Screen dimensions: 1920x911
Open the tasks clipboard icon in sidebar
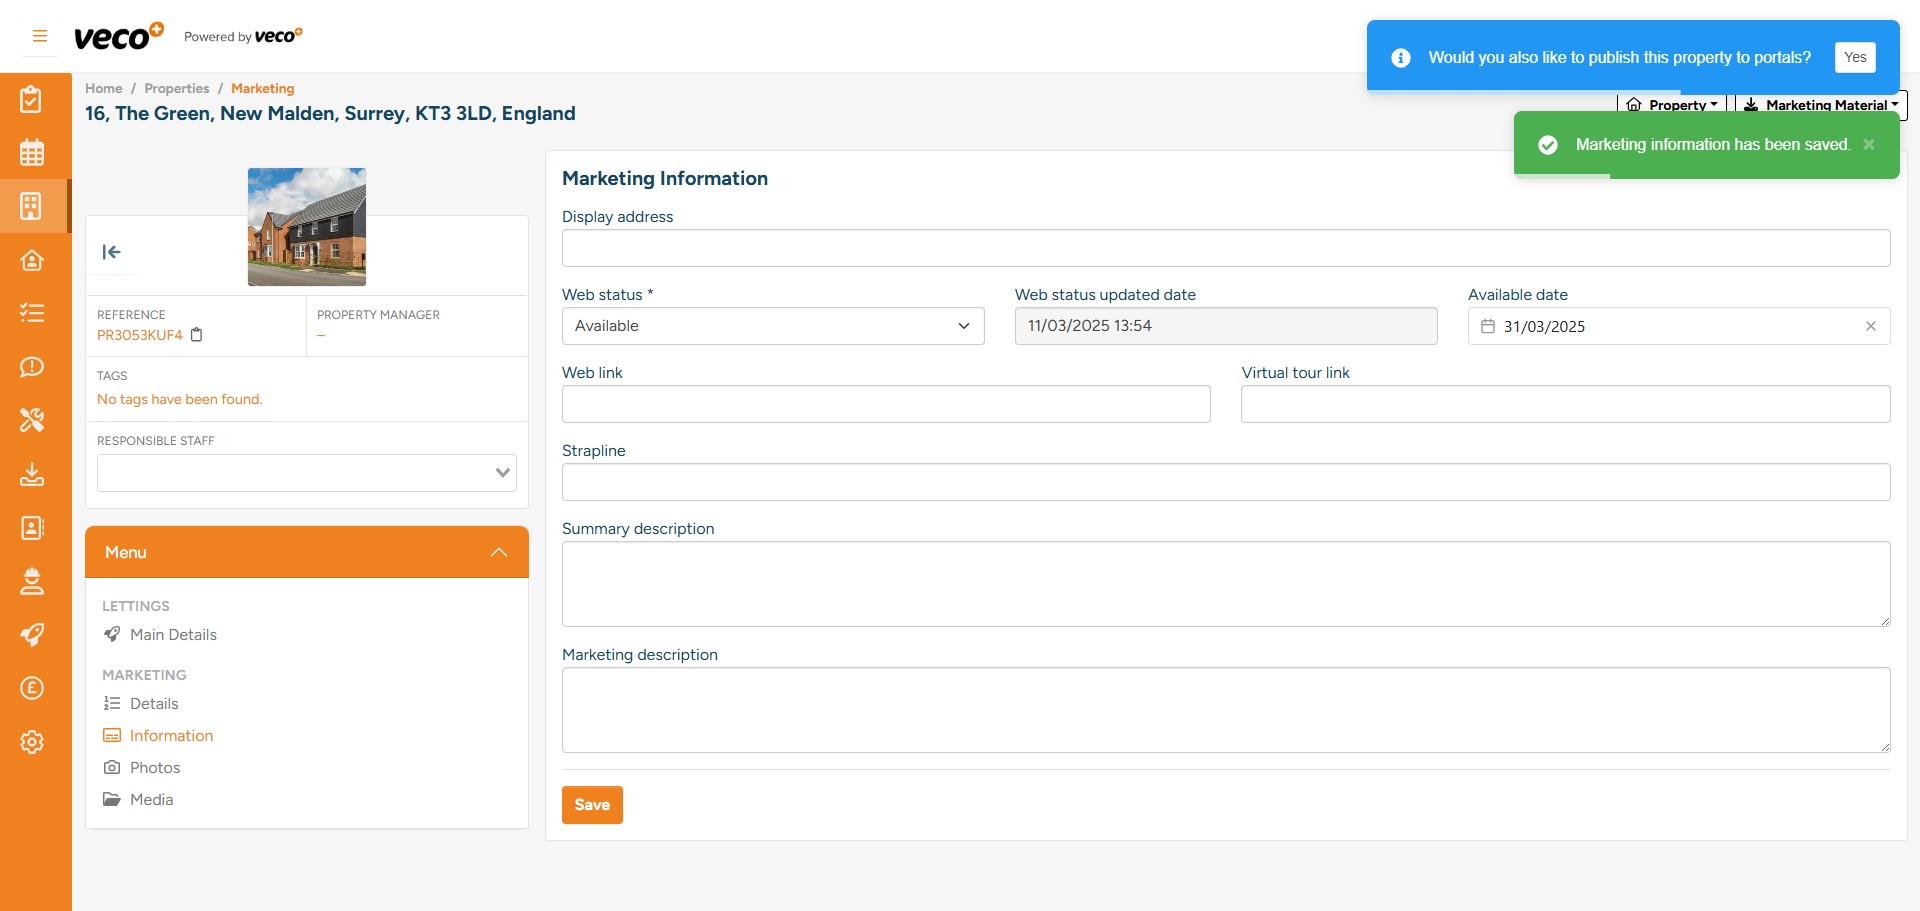coord(33,98)
